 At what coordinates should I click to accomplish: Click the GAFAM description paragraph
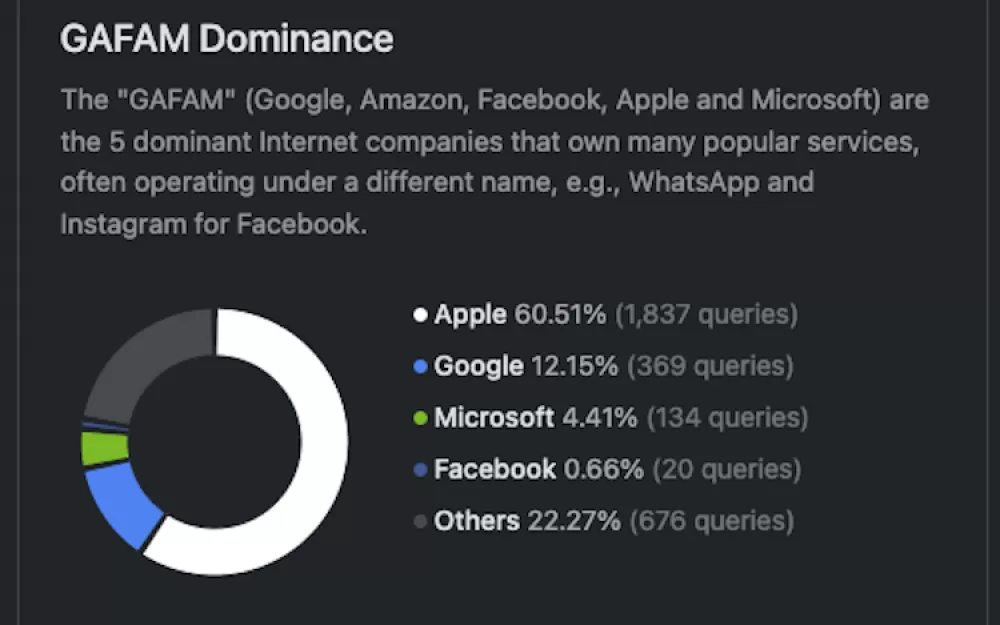(494, 162)
